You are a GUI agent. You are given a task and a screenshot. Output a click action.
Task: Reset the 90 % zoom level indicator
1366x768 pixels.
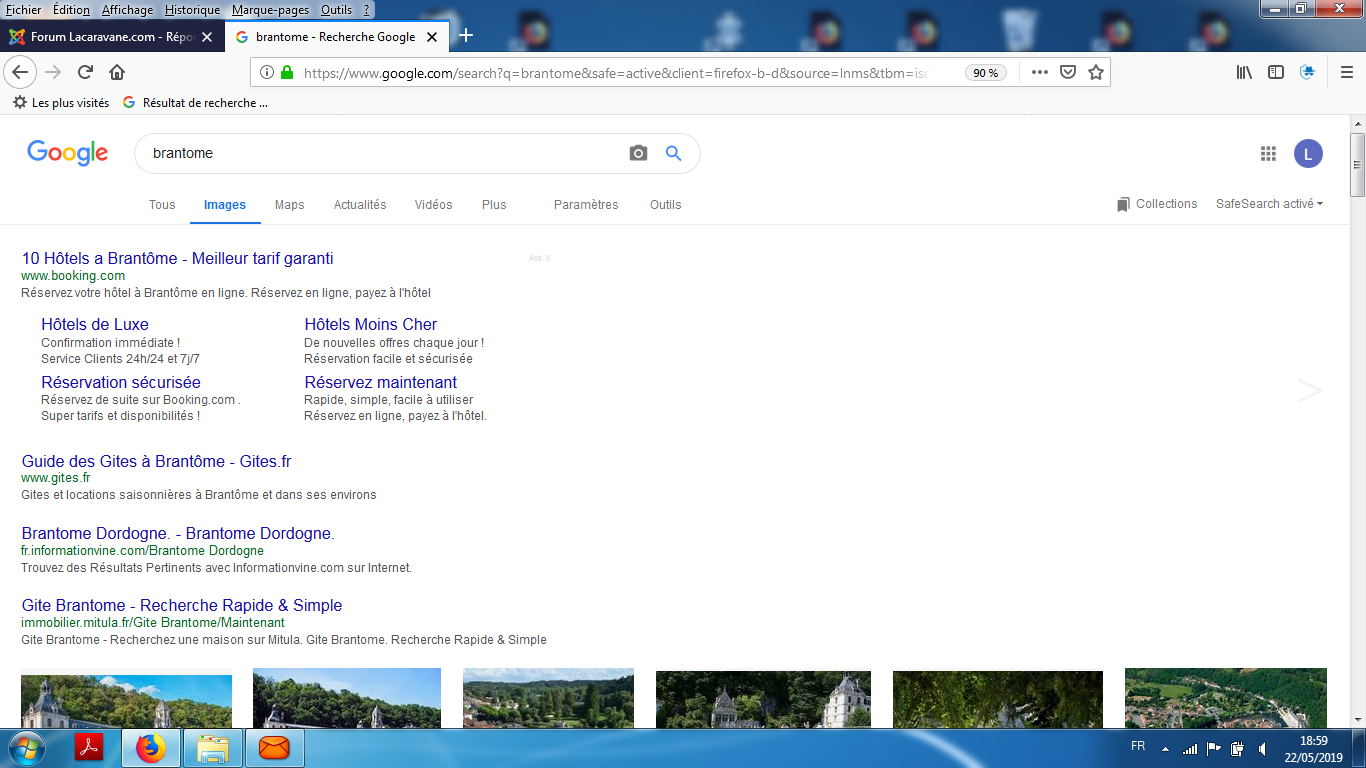click(985, 73)
